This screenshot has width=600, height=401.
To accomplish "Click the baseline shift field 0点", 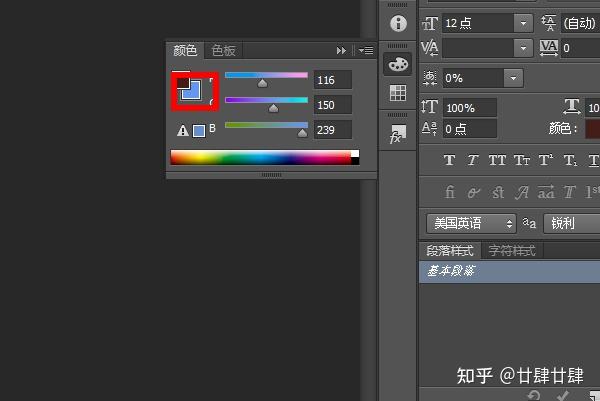I will [470, 129].
